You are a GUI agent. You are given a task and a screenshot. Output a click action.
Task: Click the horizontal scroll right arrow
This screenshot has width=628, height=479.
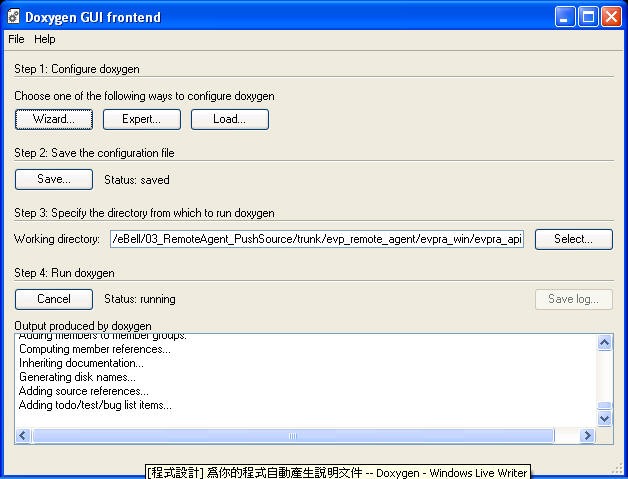588,435
